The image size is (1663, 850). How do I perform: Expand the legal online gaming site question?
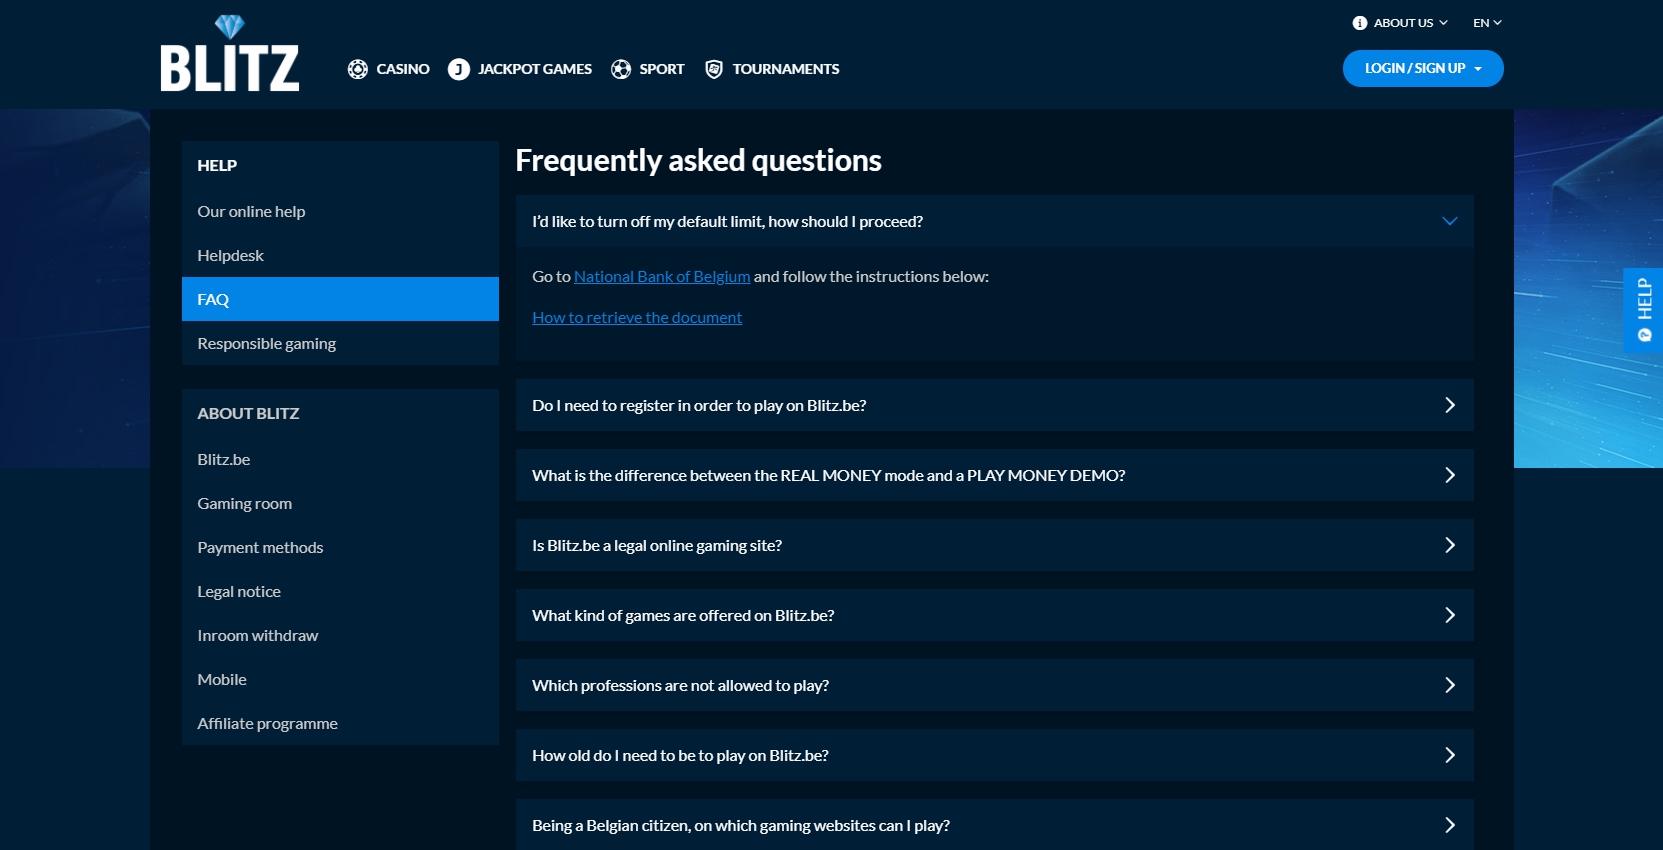[x=995, y=545]
